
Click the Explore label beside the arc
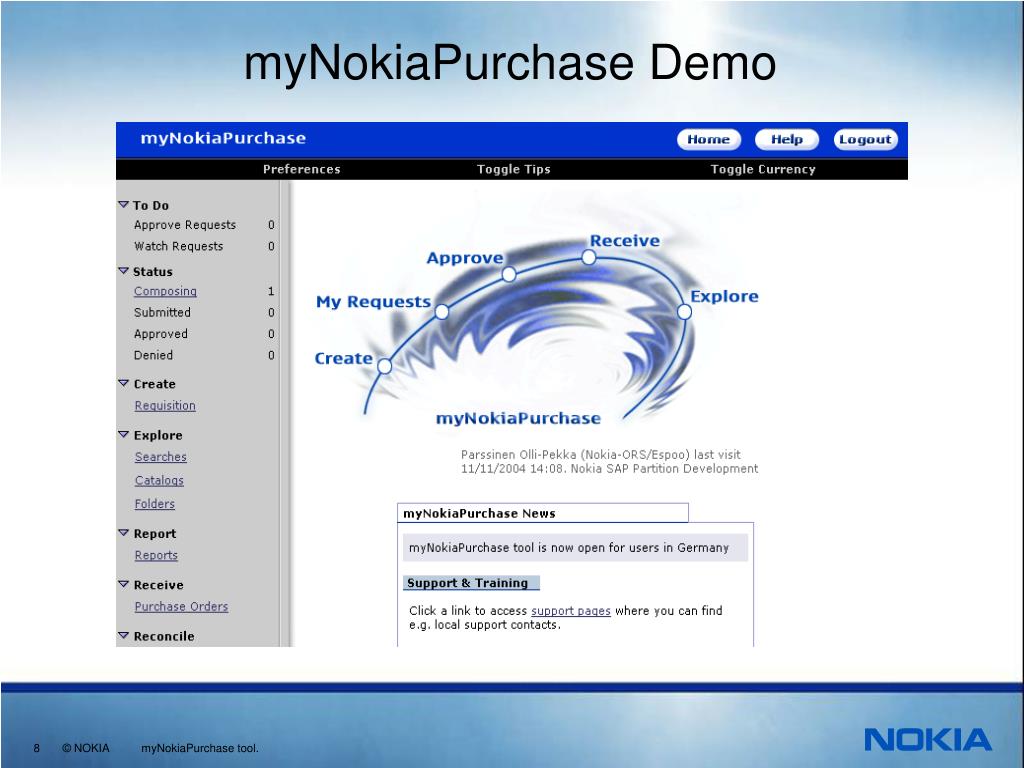pyautogui.click(x=724, y=296)
